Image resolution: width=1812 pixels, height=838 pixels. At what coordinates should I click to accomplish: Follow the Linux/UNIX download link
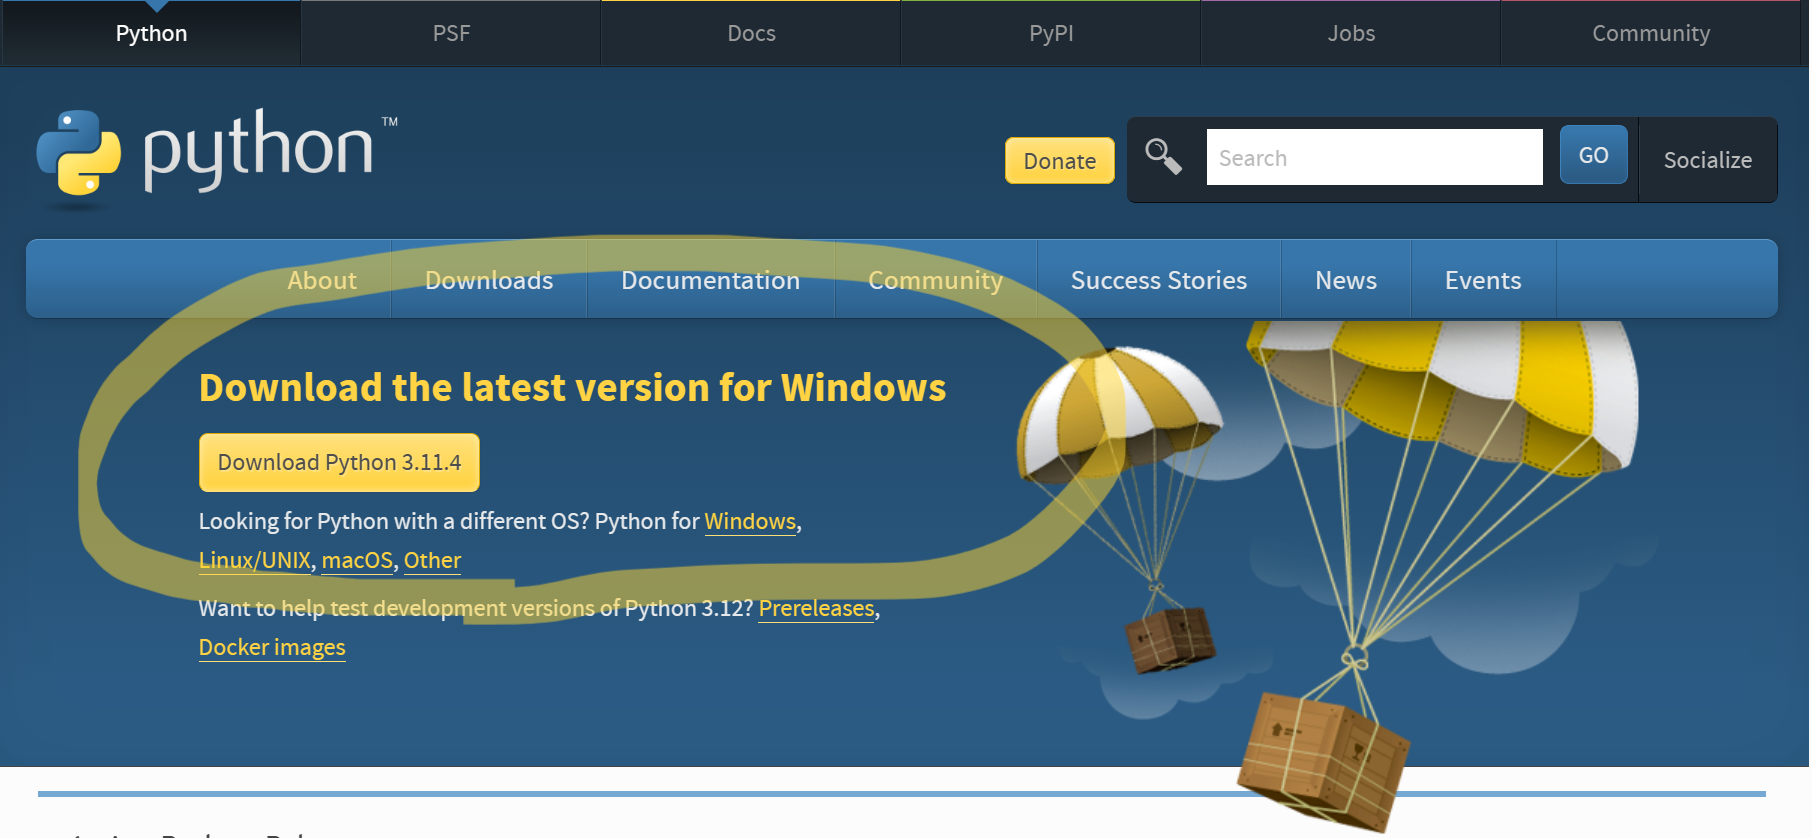pos(255,561)
